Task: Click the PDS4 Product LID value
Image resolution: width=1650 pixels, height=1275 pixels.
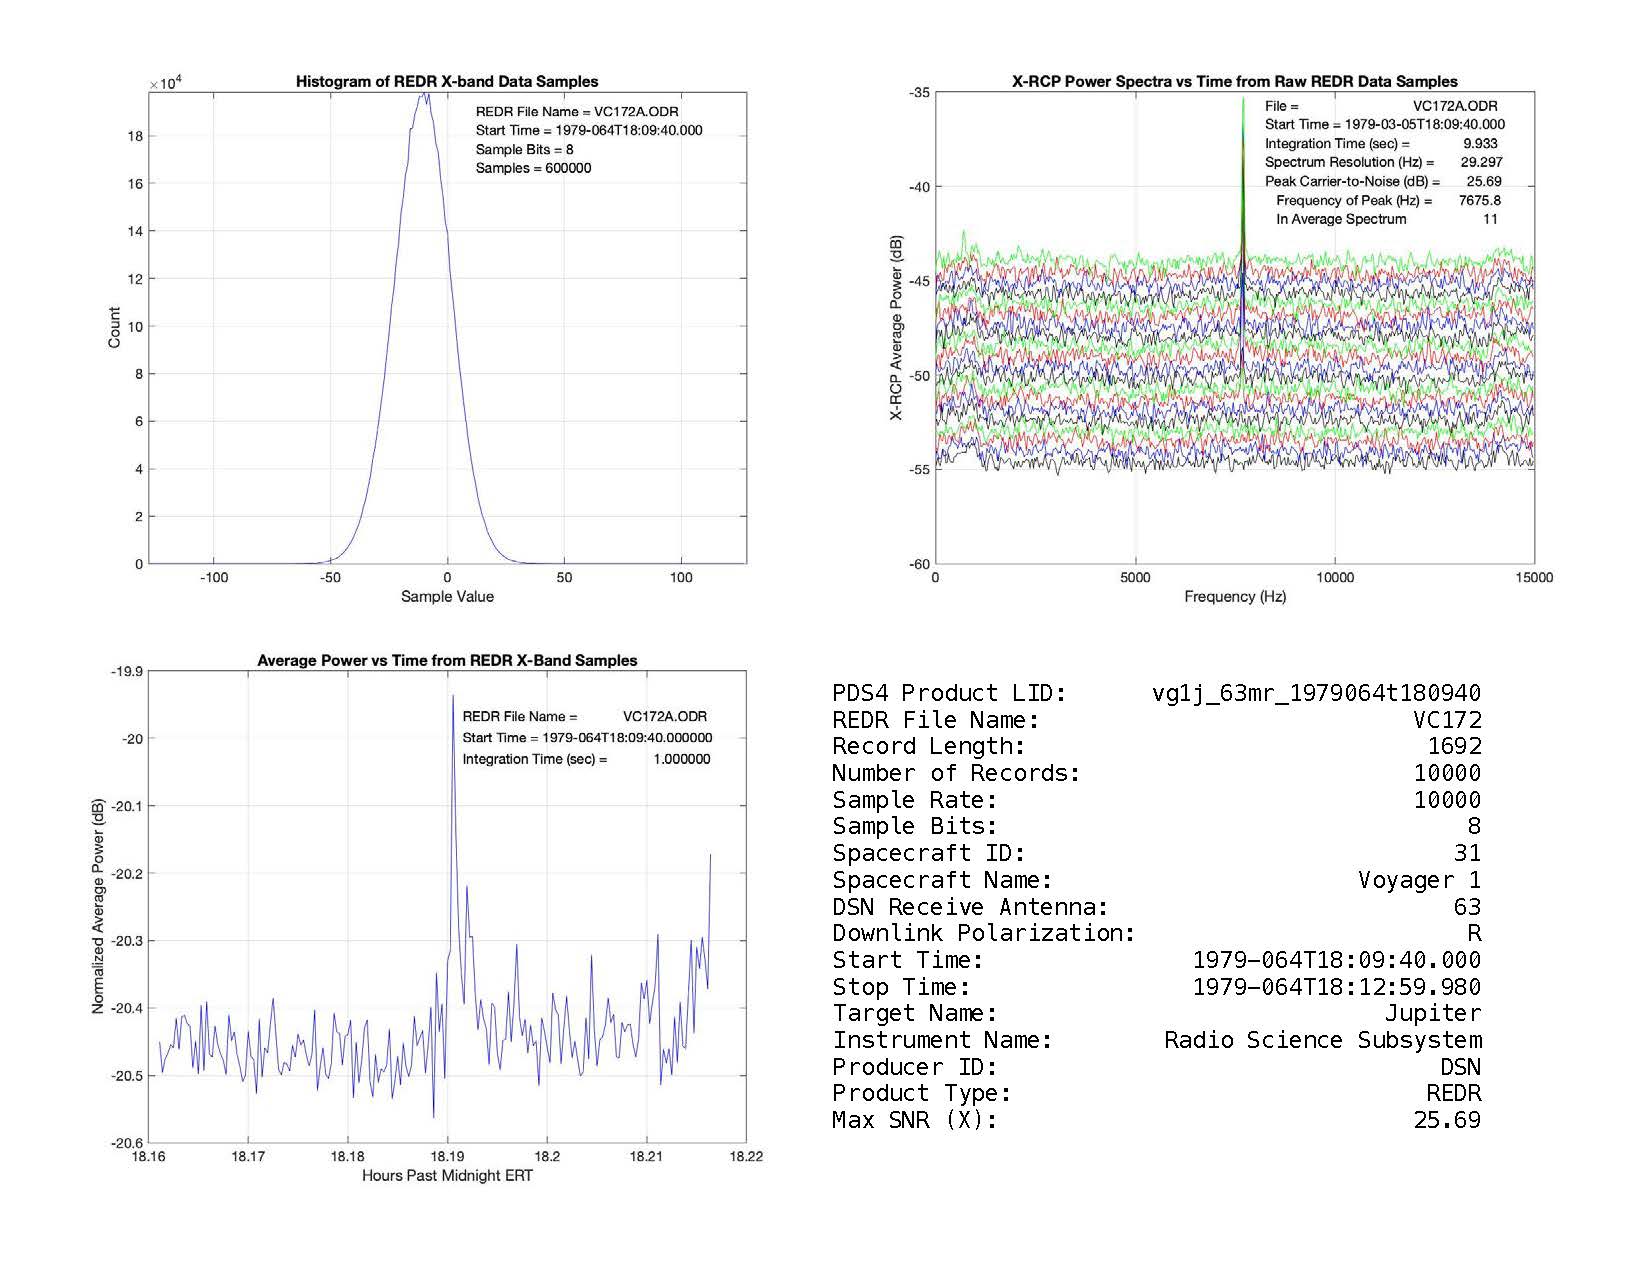Action: [1316, 693]
